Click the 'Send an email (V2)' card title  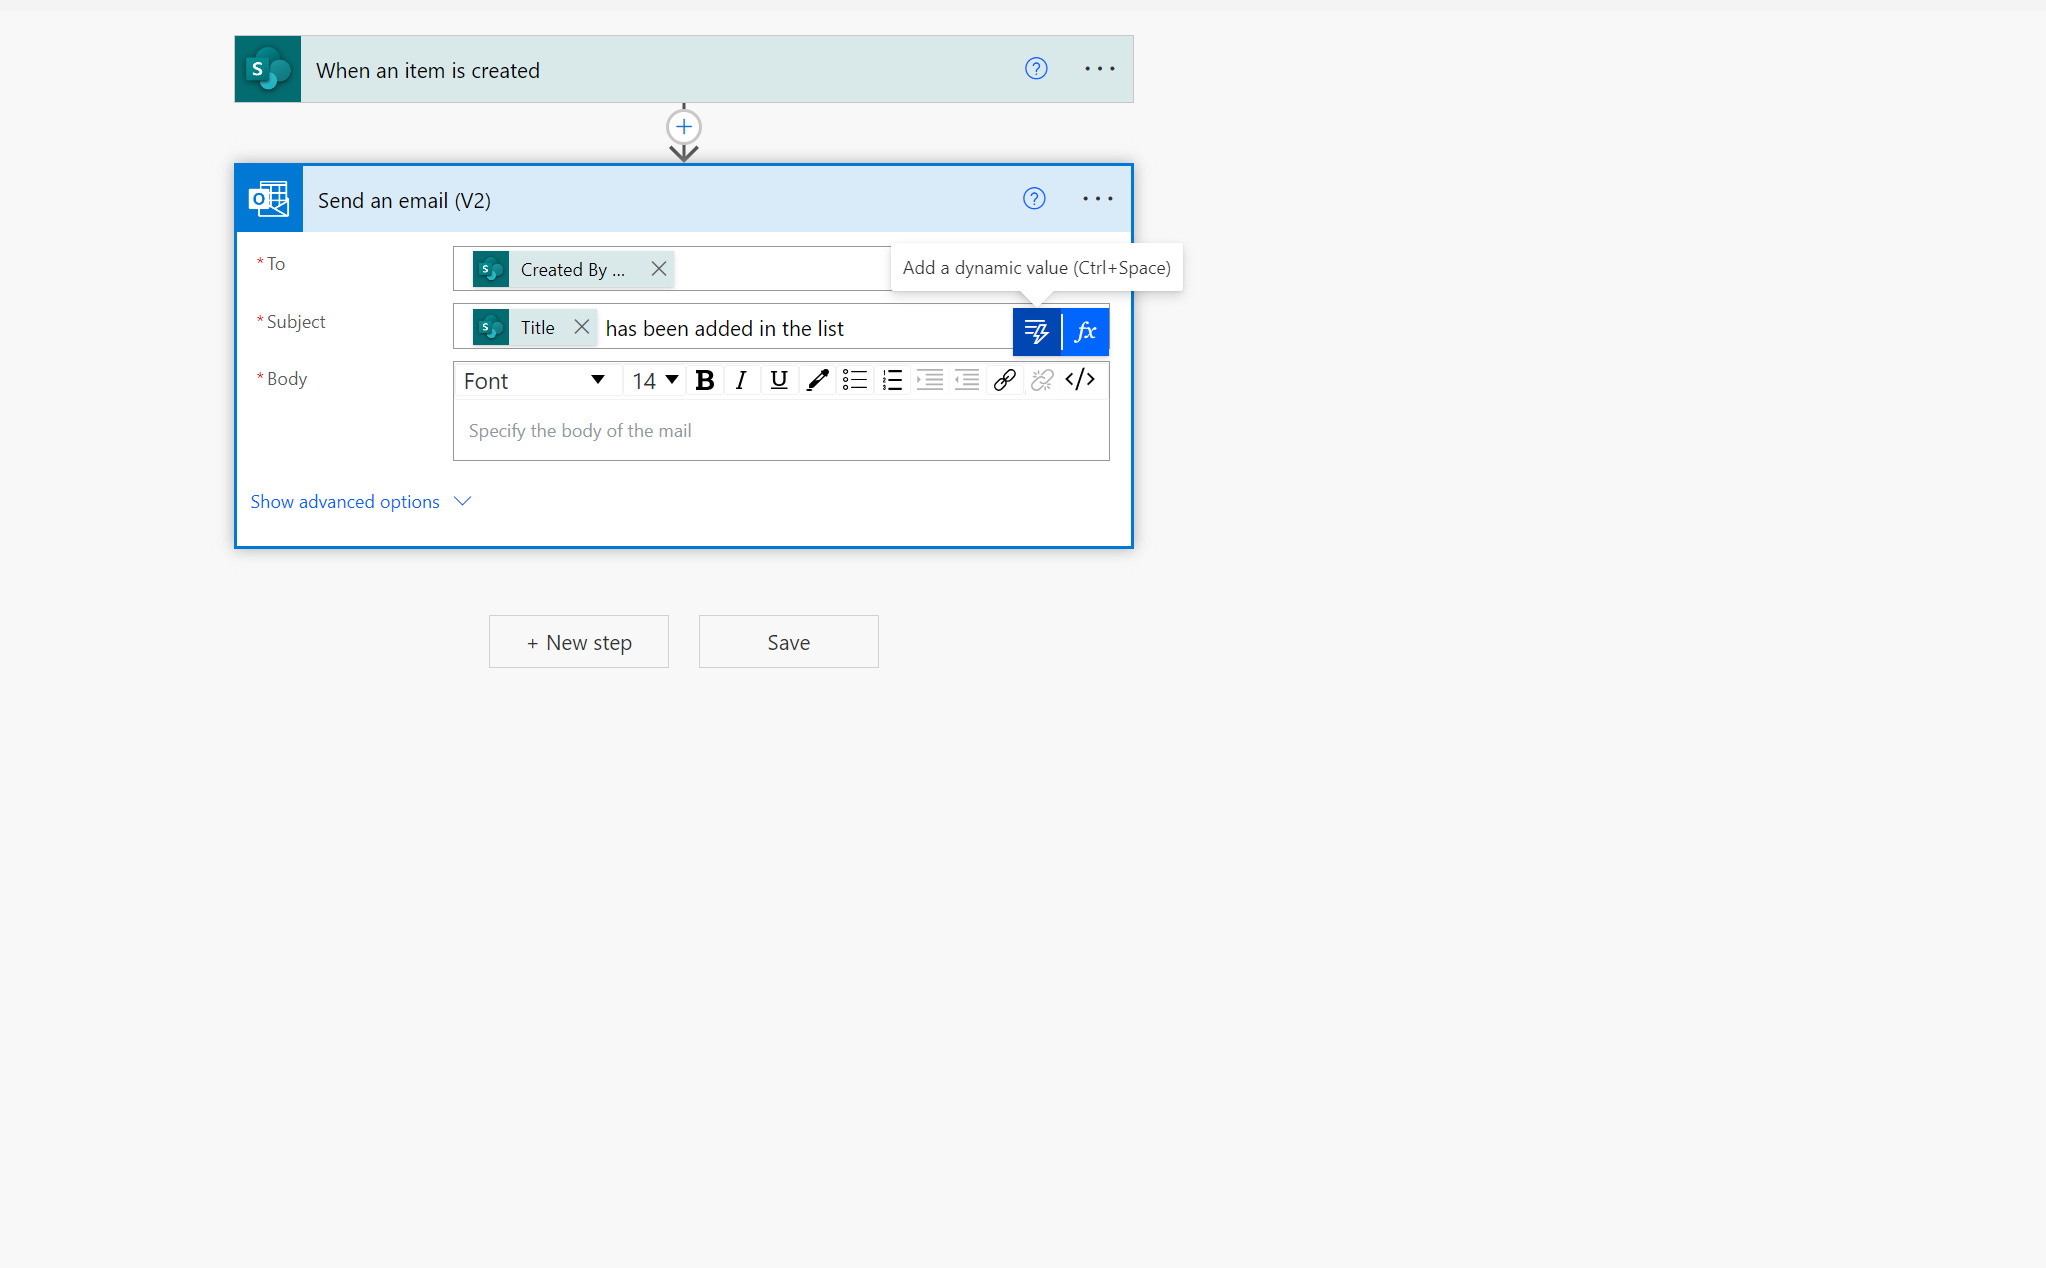coord(404,201)
